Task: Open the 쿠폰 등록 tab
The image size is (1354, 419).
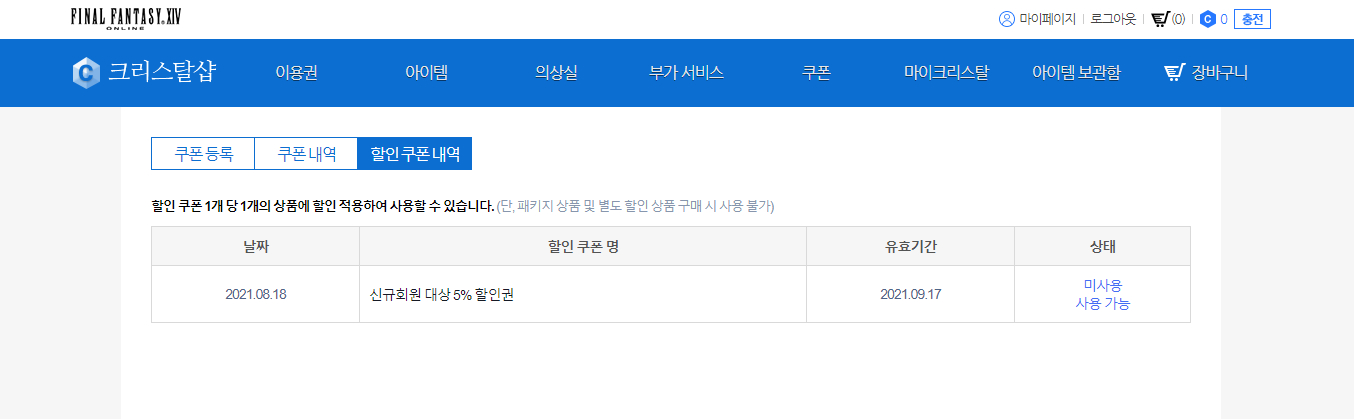Action: click(x=203, y=154)
